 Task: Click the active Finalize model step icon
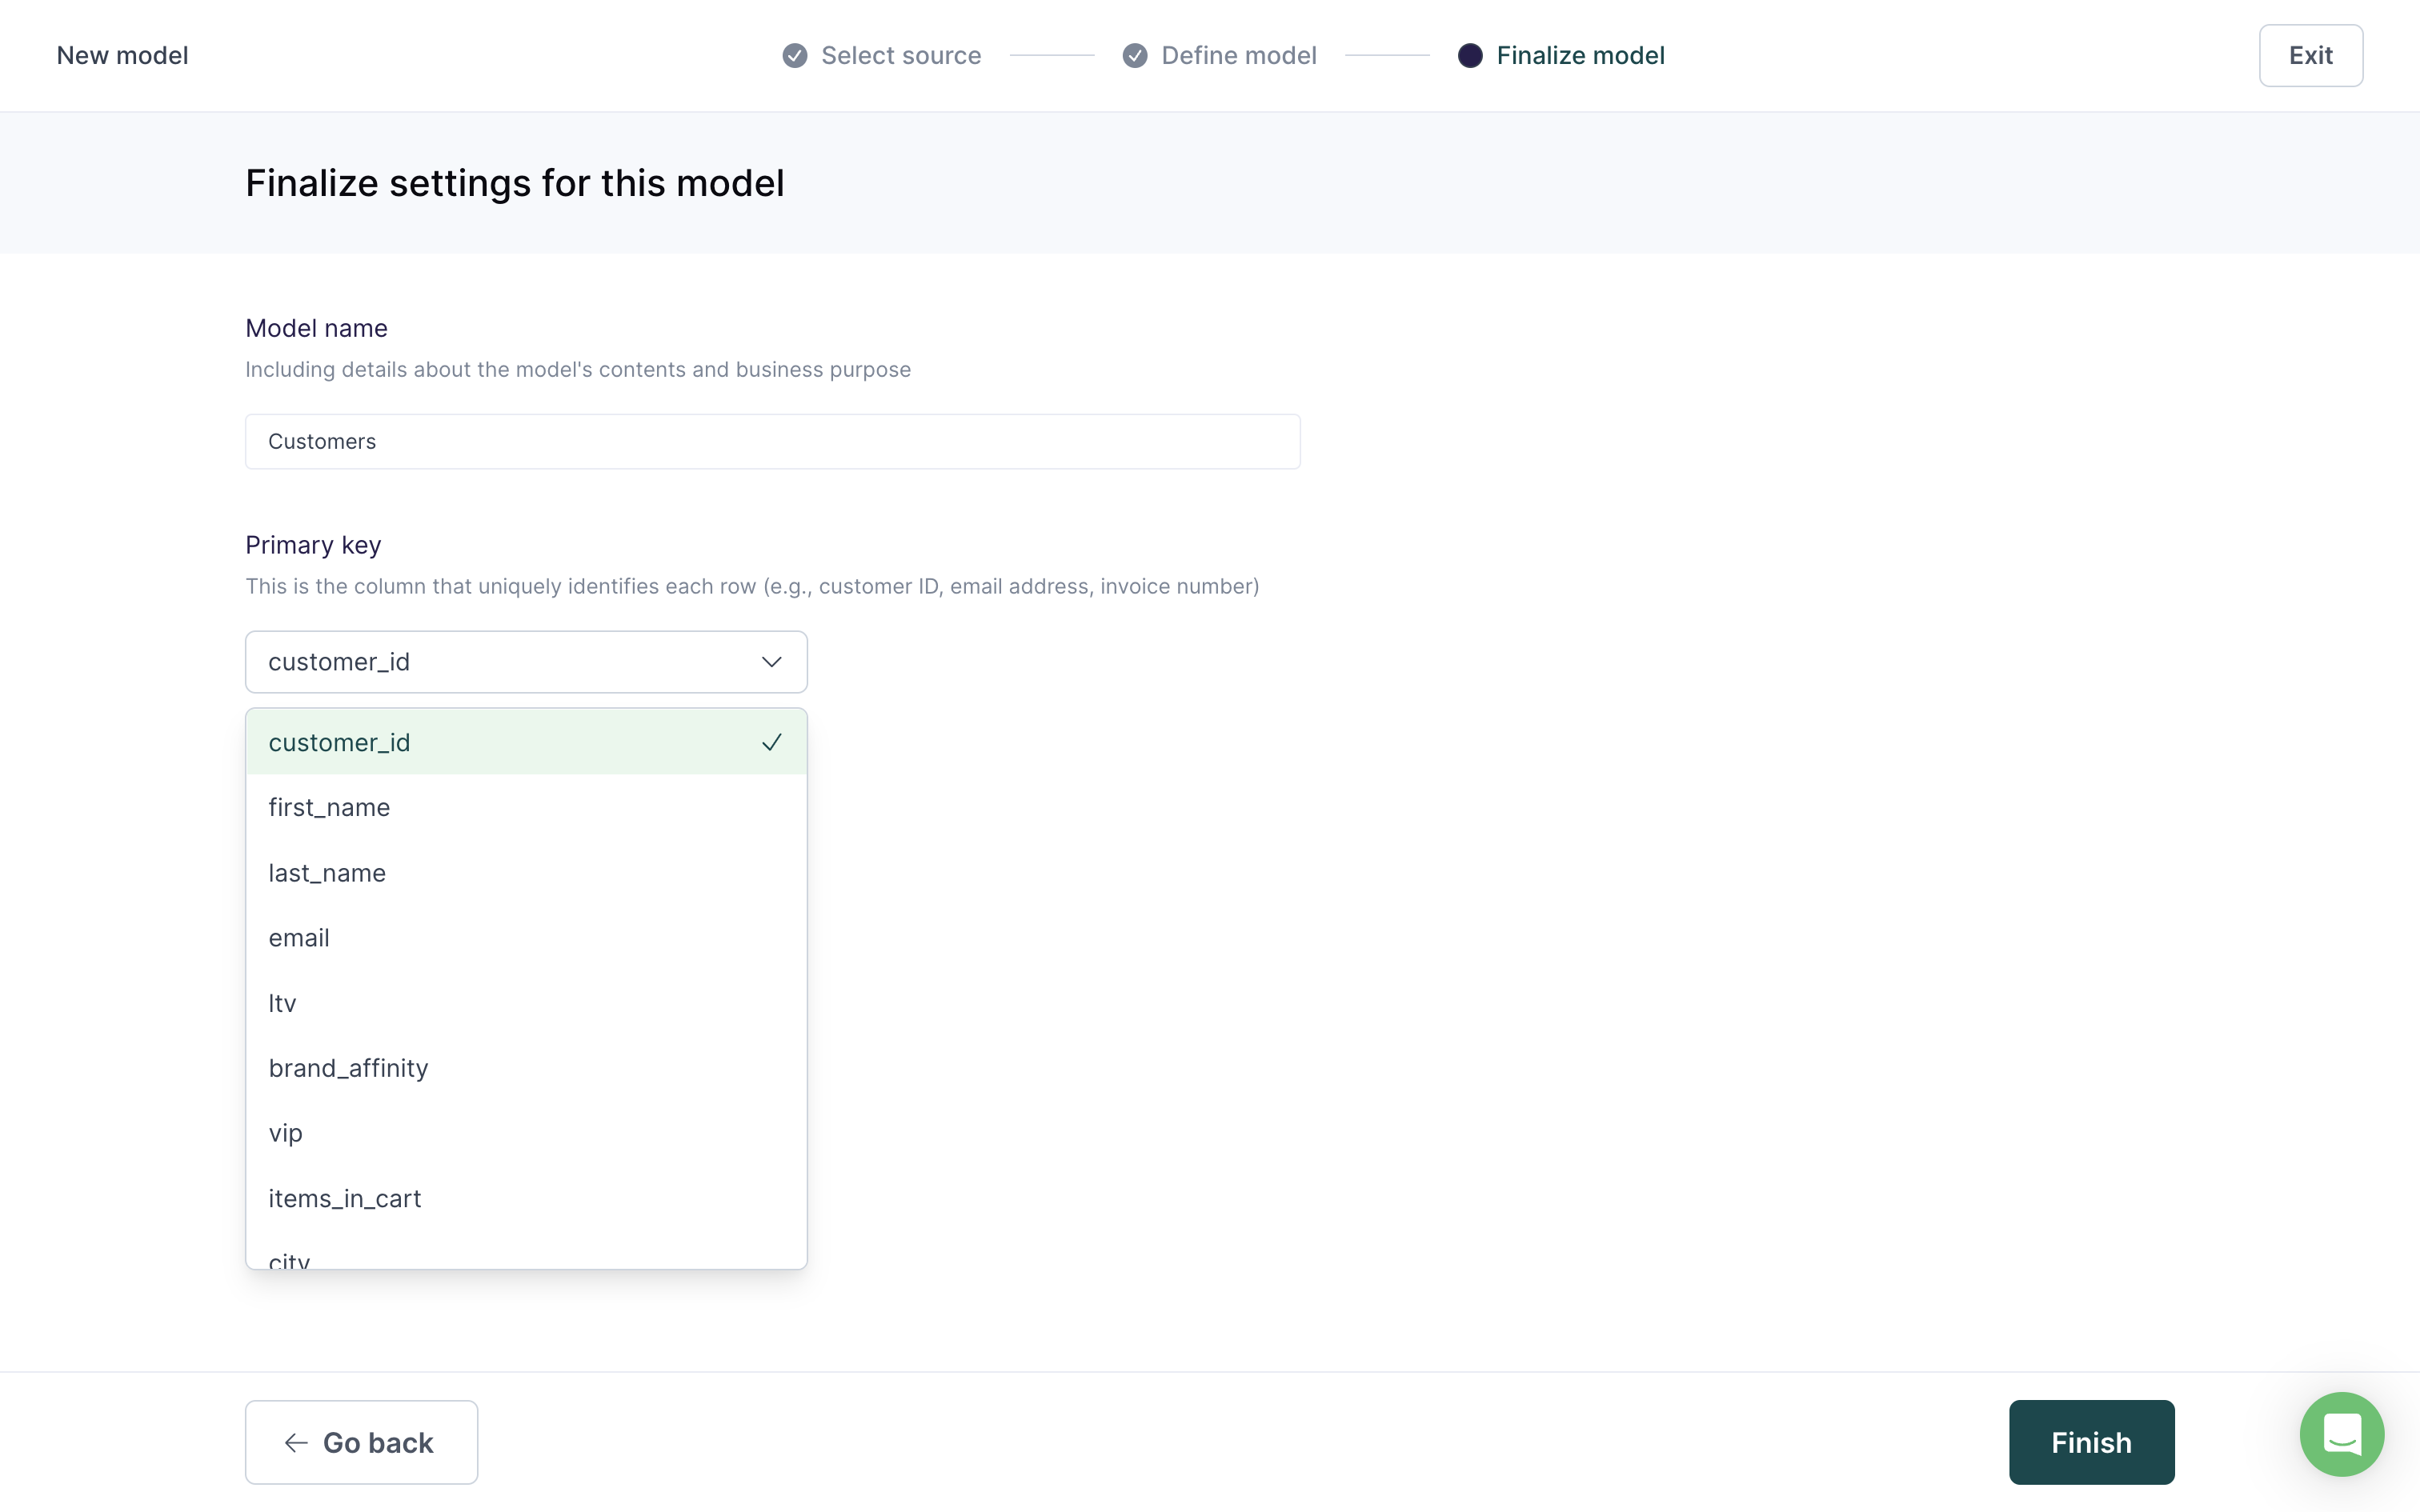pos(1468,54)
